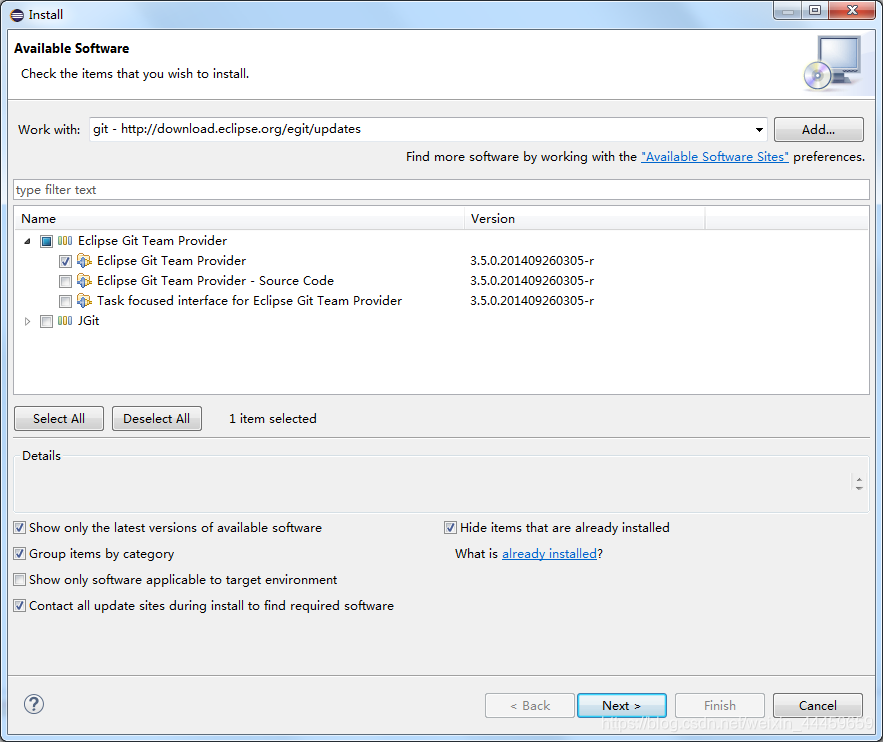Click the Add... button
Image resolution: width=883 pixels, height=742 pixels.
click(818, 129)
